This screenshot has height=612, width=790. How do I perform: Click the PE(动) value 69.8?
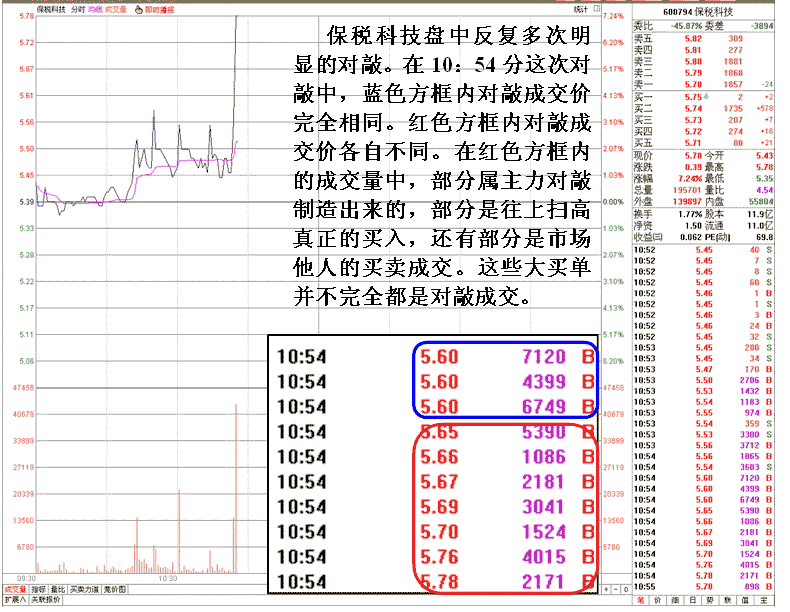(x=764, y=237)
